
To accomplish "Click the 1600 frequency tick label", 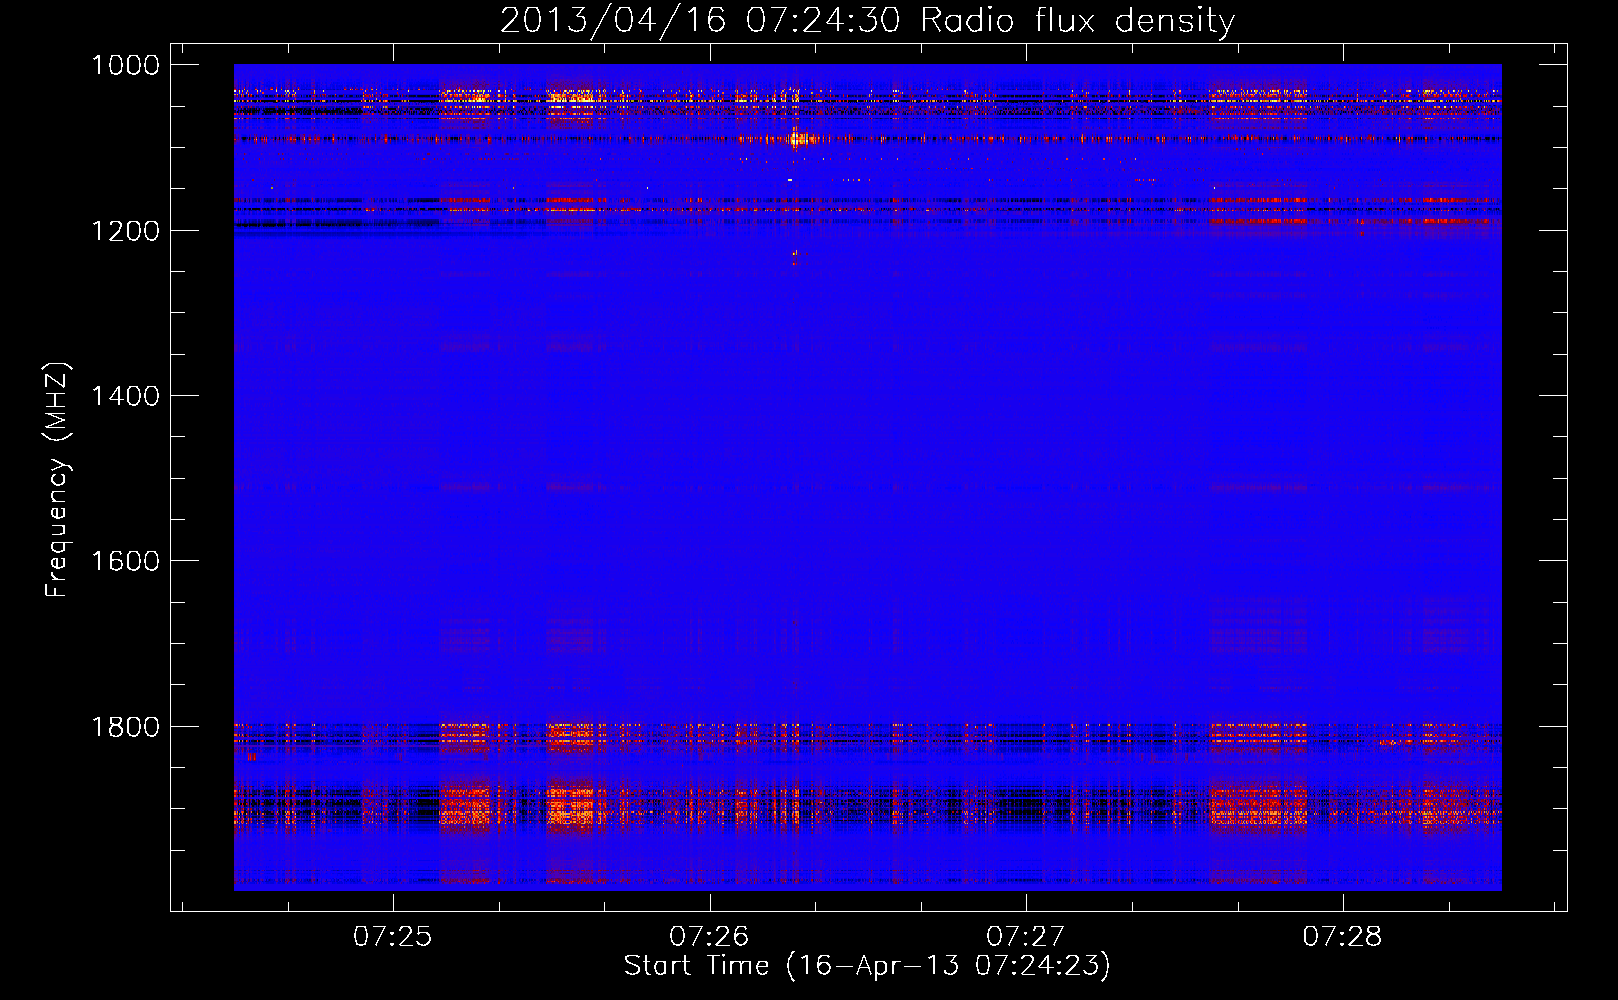I will (125, 561).
